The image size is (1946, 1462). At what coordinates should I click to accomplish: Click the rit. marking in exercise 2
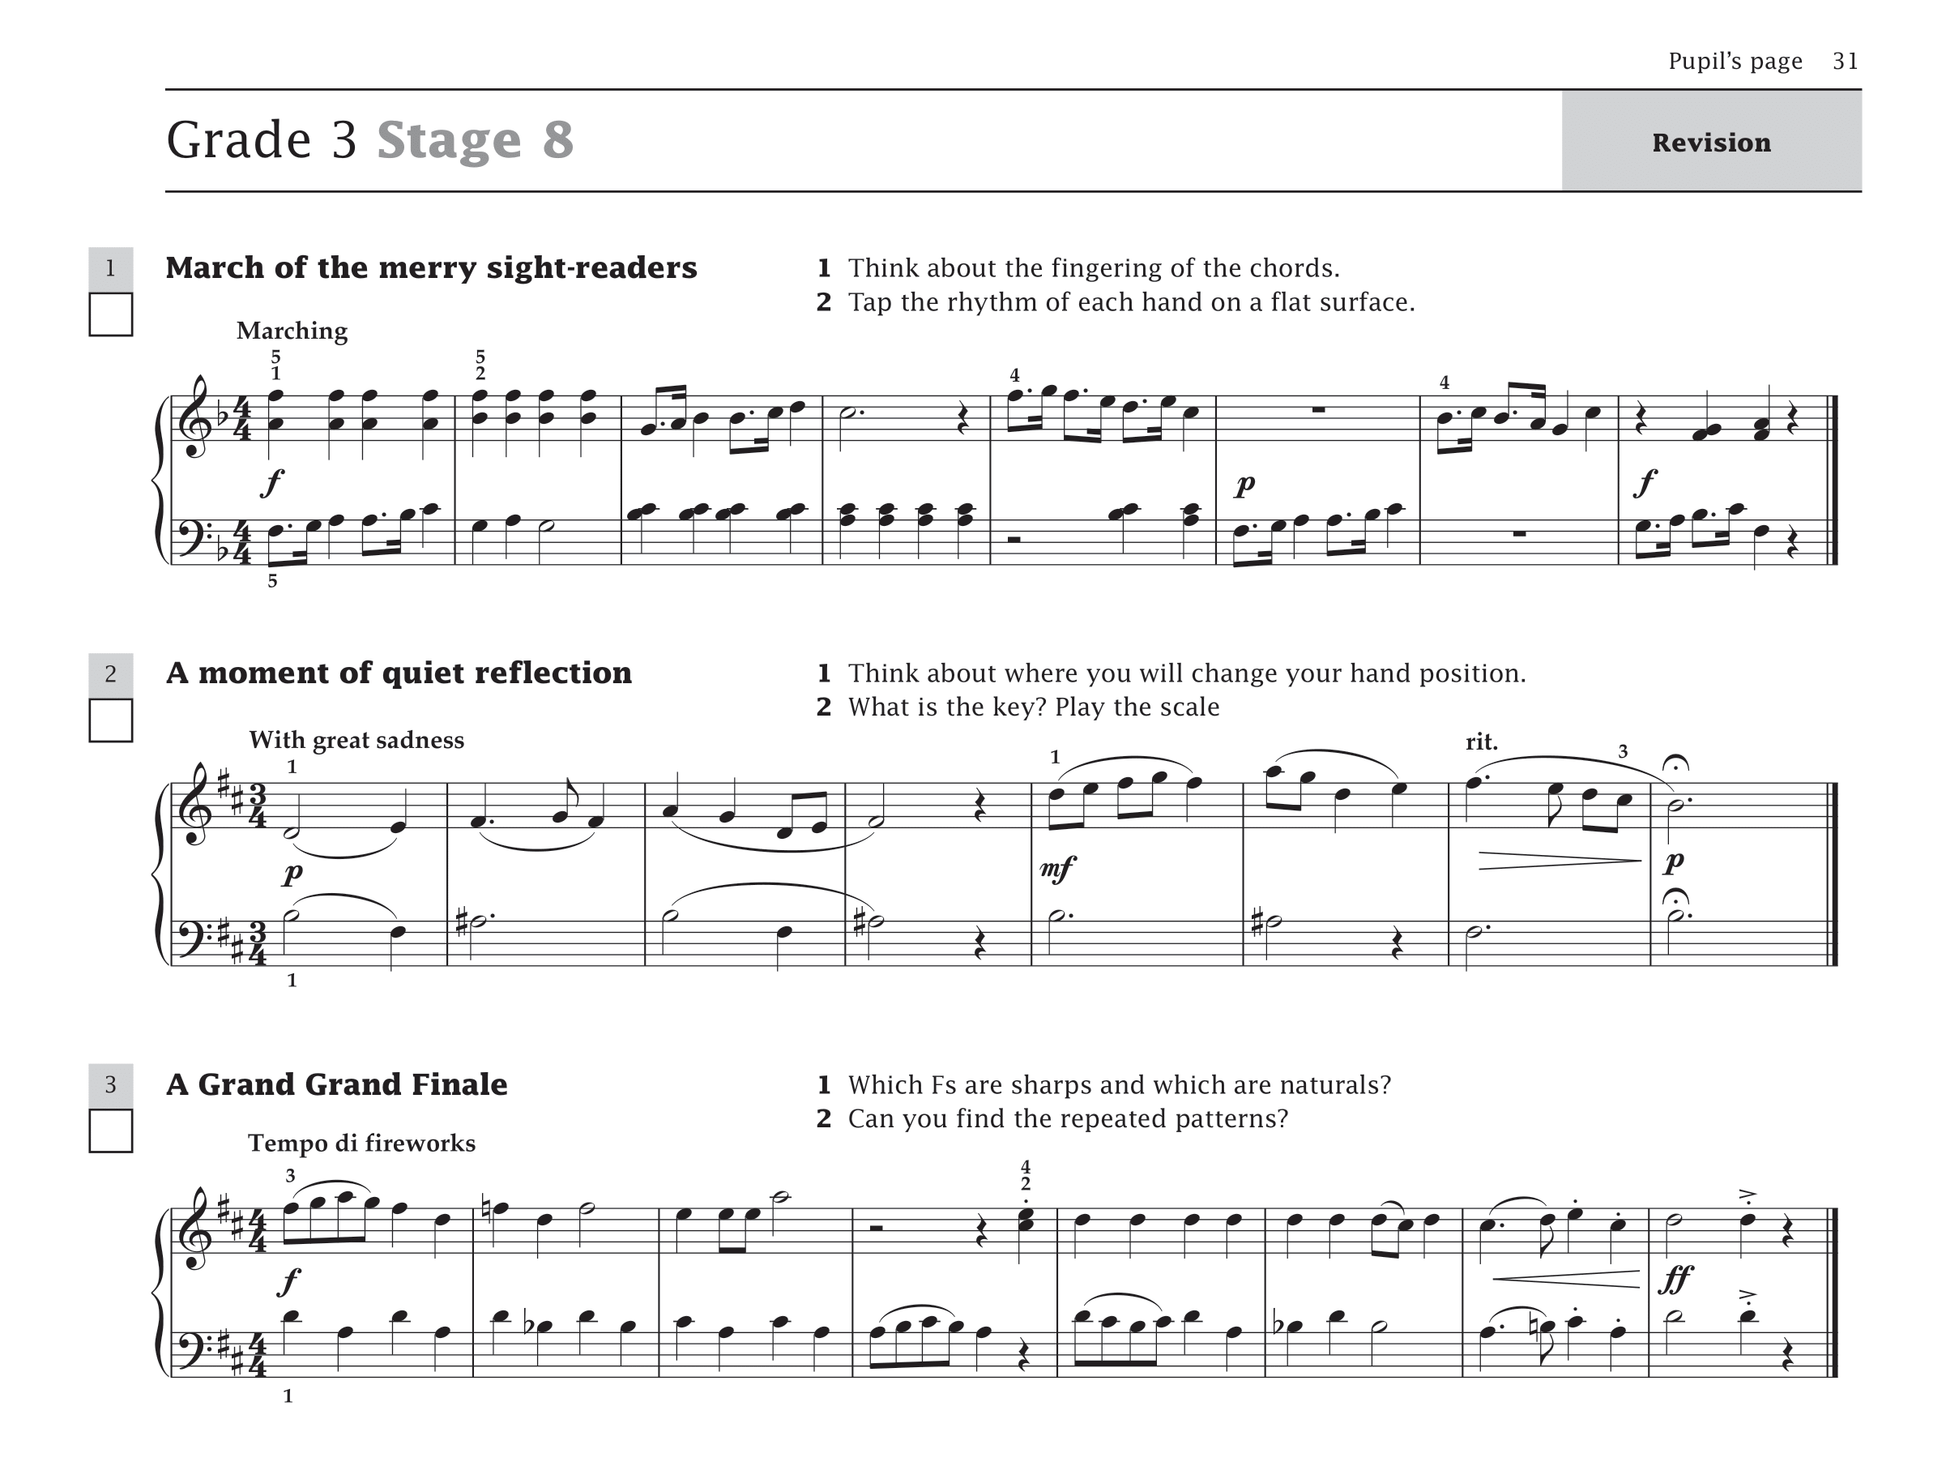tap(1481, 742)
